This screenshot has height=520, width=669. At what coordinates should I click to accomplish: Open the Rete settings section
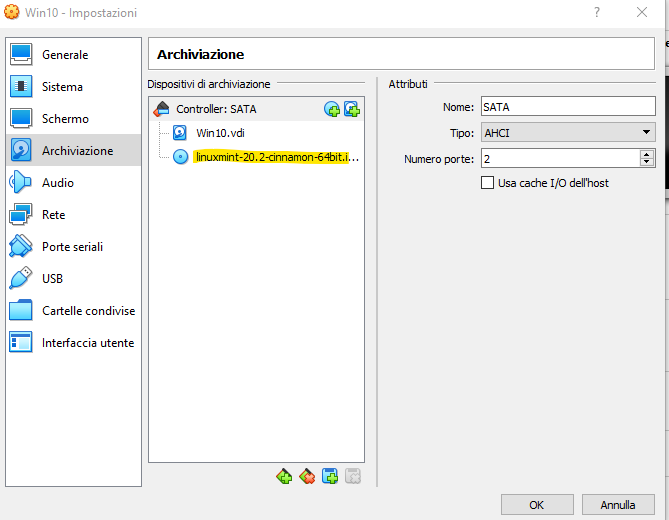point(73,215)
